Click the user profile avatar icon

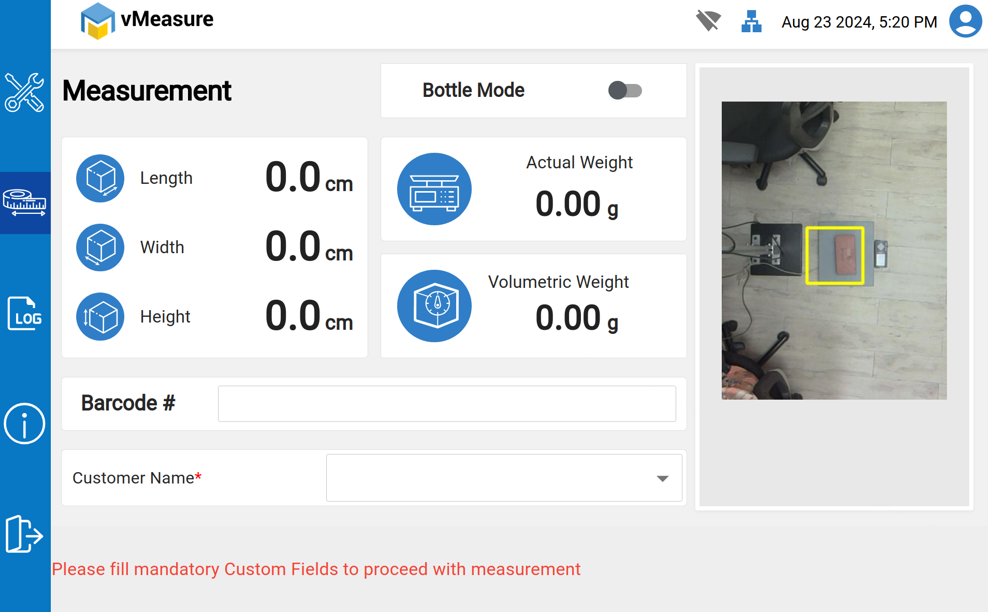[965, 21]
